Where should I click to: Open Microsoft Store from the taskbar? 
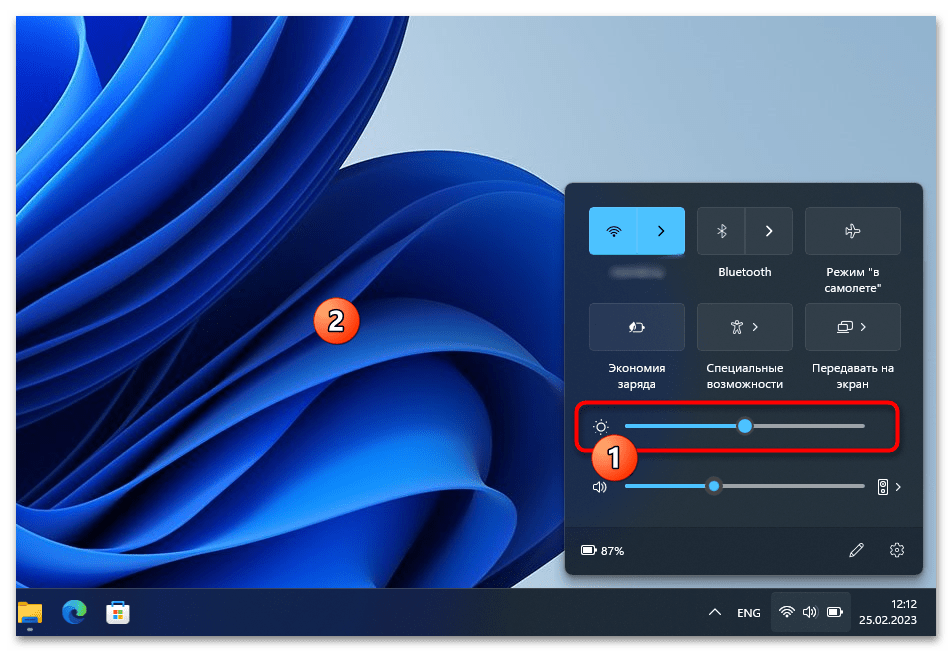[118, 612]
